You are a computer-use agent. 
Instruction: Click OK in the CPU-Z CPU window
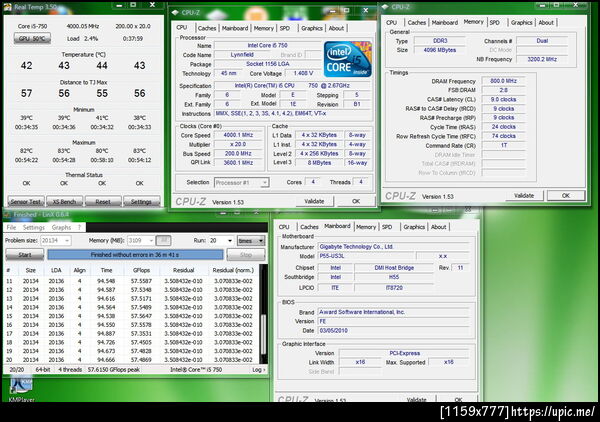coord(356,201)
